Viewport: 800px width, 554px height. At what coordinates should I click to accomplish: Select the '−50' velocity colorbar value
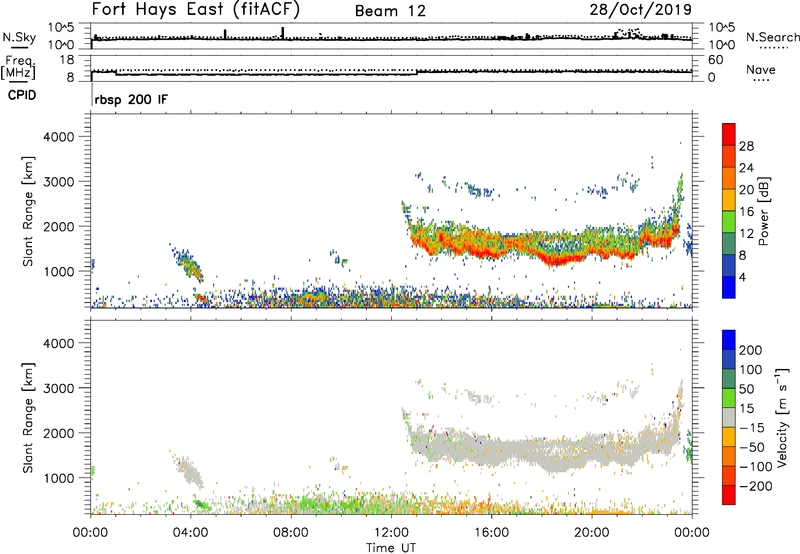point(752,447)
